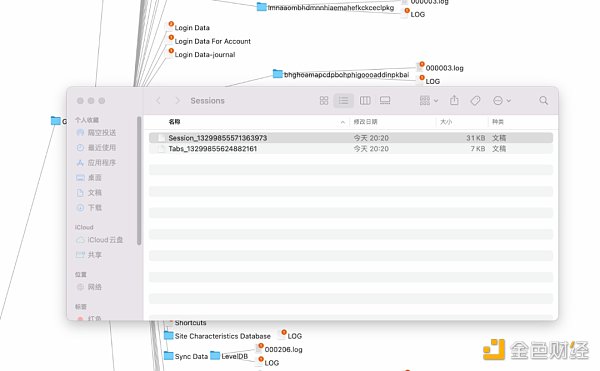Open search in the Finder window
600x371 pixels.
pyautogui.click(x=543, y=101)
